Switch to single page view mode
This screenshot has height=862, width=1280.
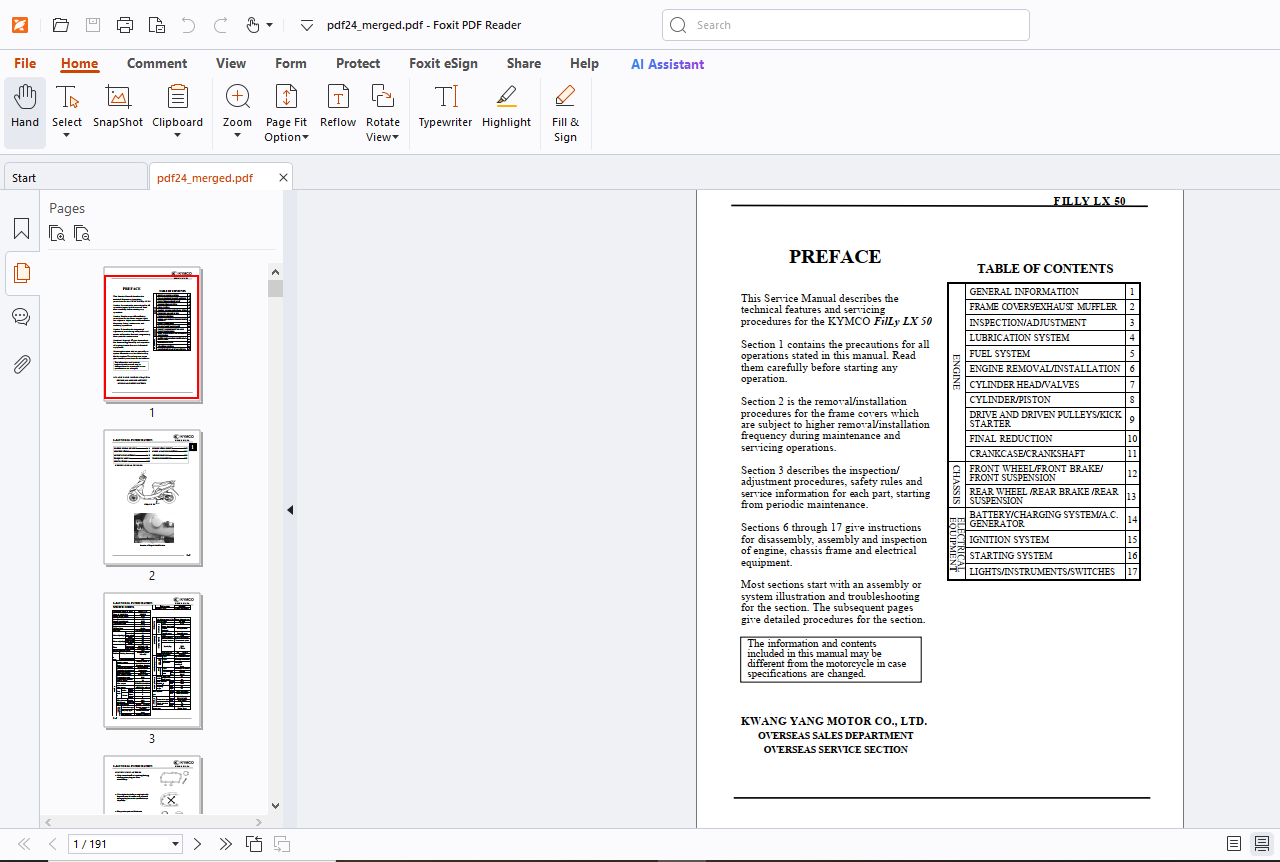[x=1234, y=844]
